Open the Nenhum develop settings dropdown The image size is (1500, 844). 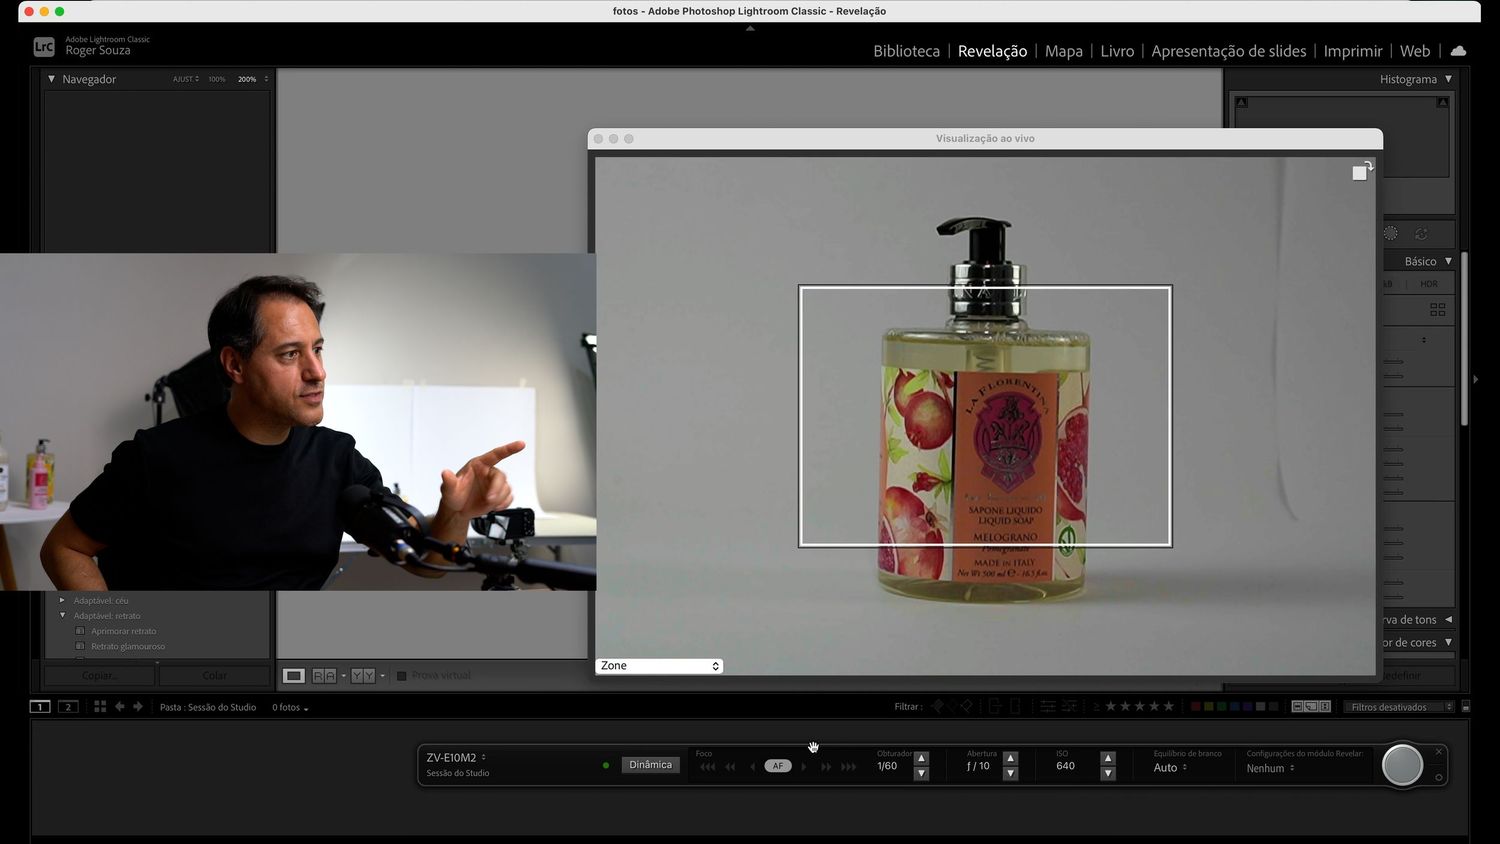pyautogui.click(x=1270, y=768)
